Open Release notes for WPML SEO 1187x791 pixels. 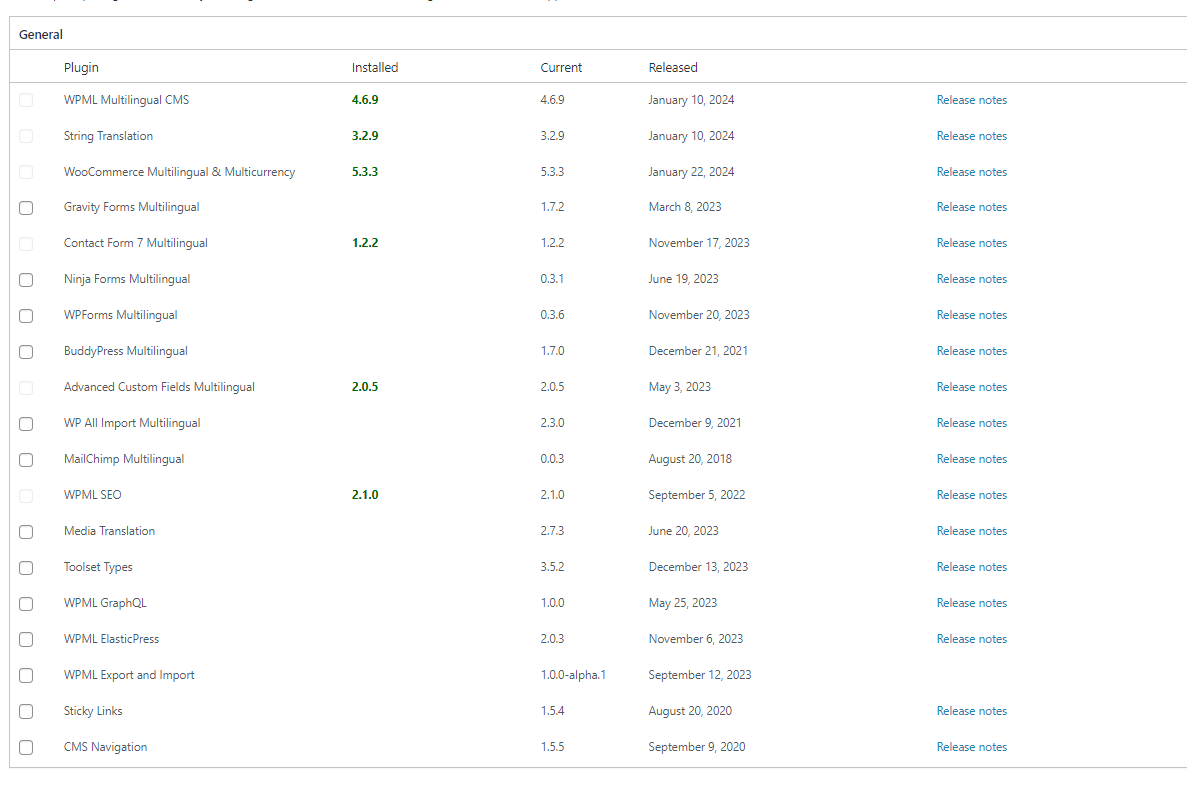971,494
